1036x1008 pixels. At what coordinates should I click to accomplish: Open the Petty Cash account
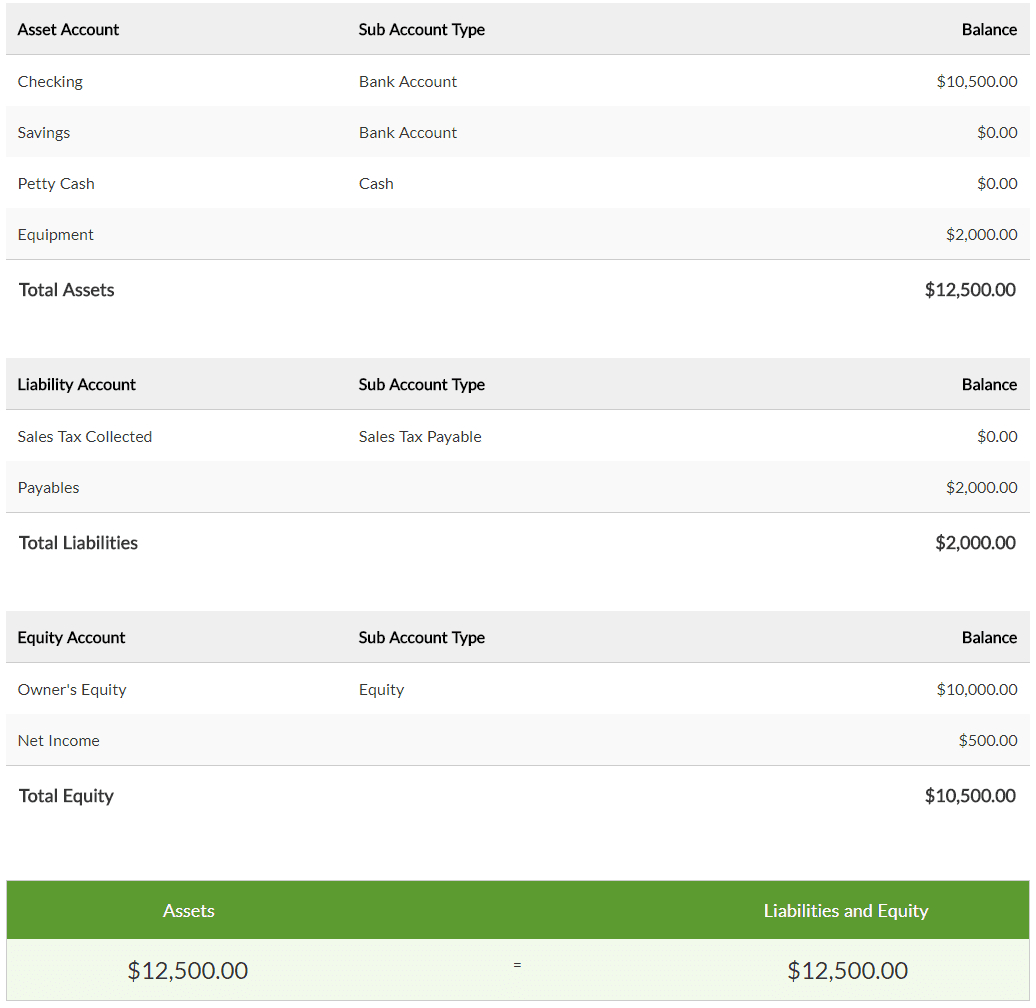pos(56,184)
